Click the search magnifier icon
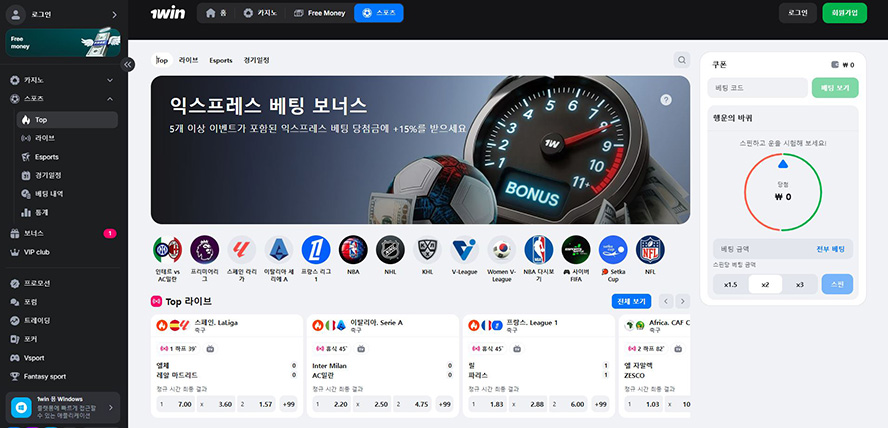Screen dimensions: 888x428 (682, 59)
